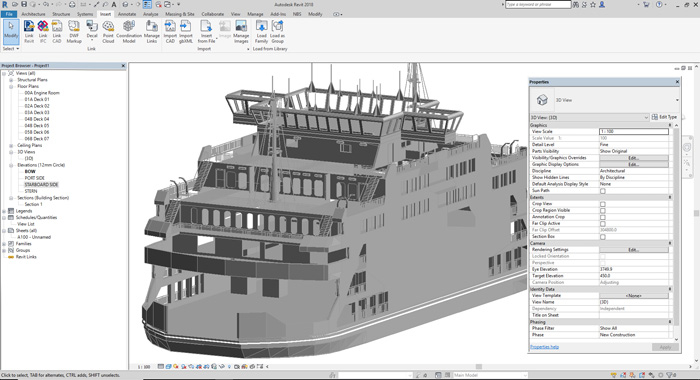700x380 pixels.
Task: Click the Link Revit icon
Action: 29,32
